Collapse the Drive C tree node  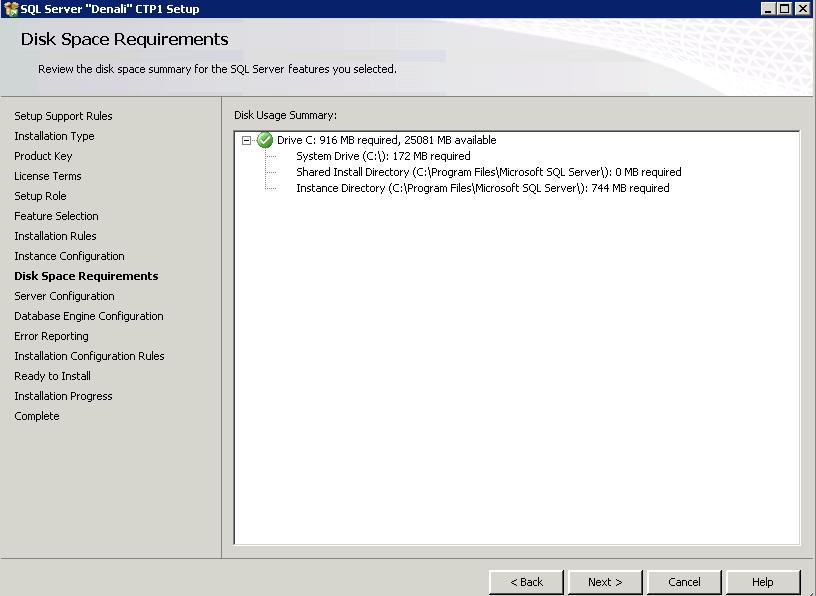(x=247, y=141)
